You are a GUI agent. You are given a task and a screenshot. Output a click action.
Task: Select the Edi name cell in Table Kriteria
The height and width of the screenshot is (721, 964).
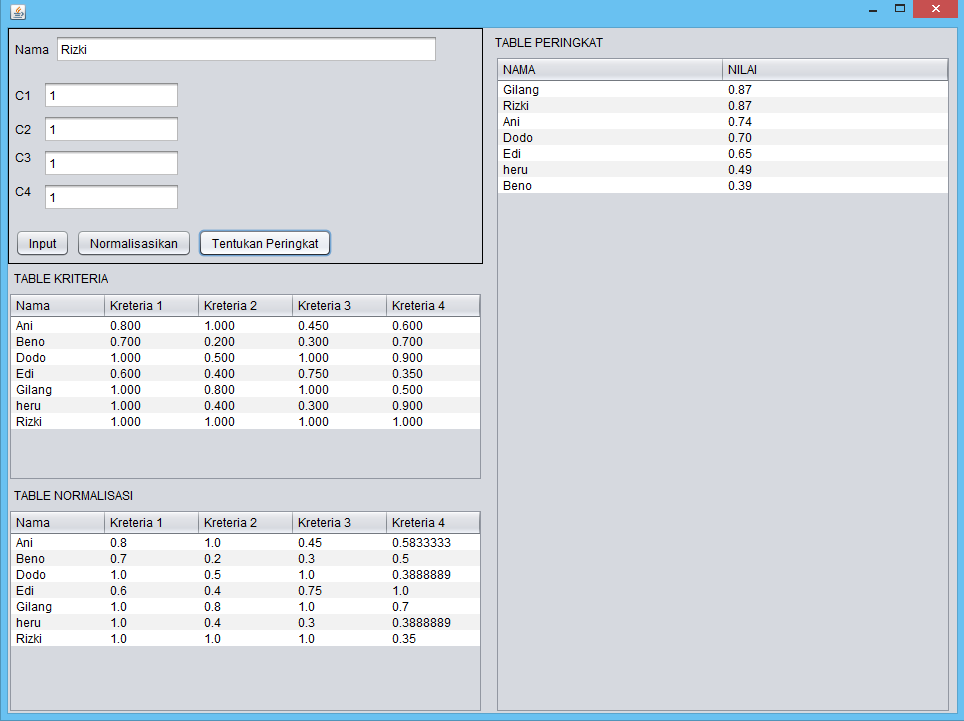[58, 374]
